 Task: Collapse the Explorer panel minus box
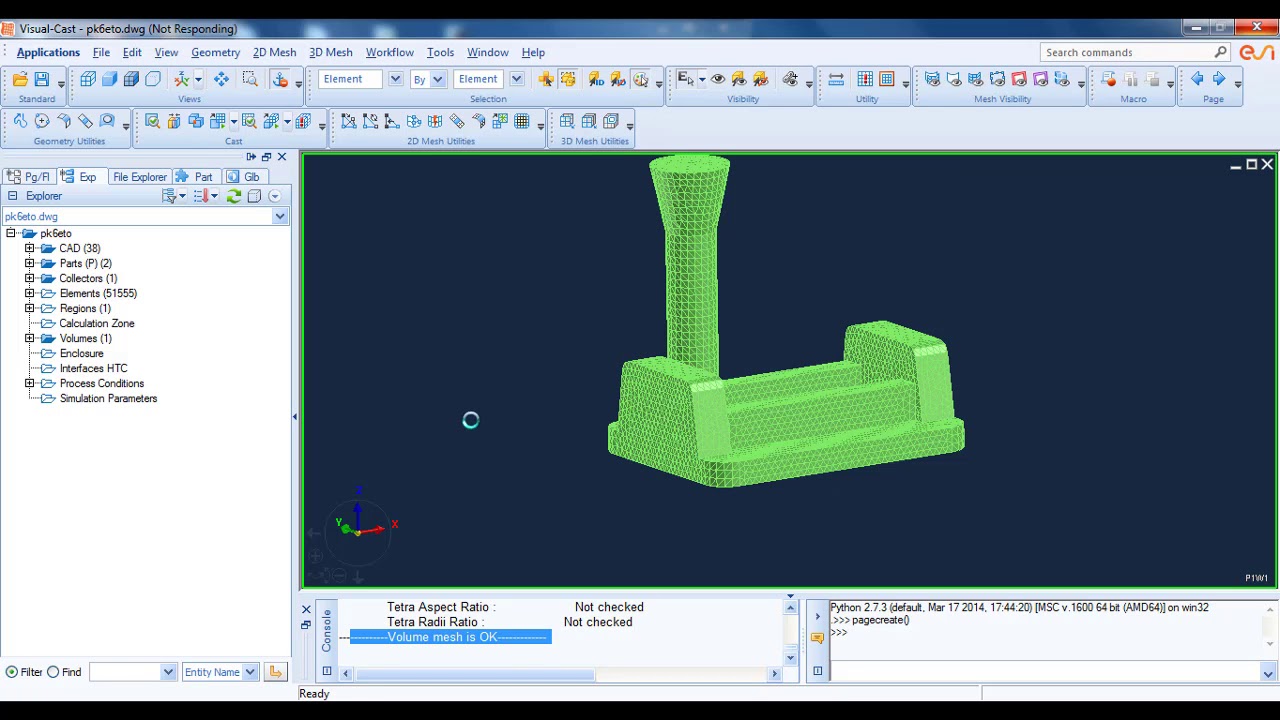[12, 196]
